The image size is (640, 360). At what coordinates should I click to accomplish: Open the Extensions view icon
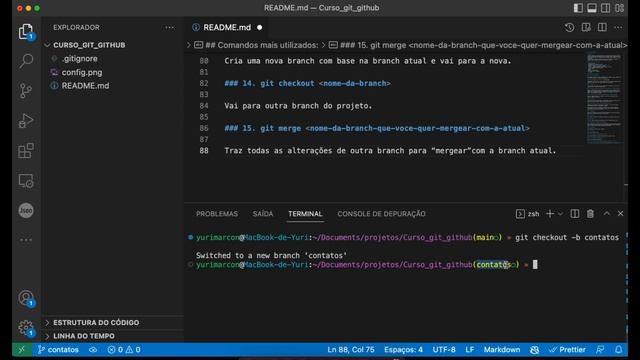pos(26,151)
